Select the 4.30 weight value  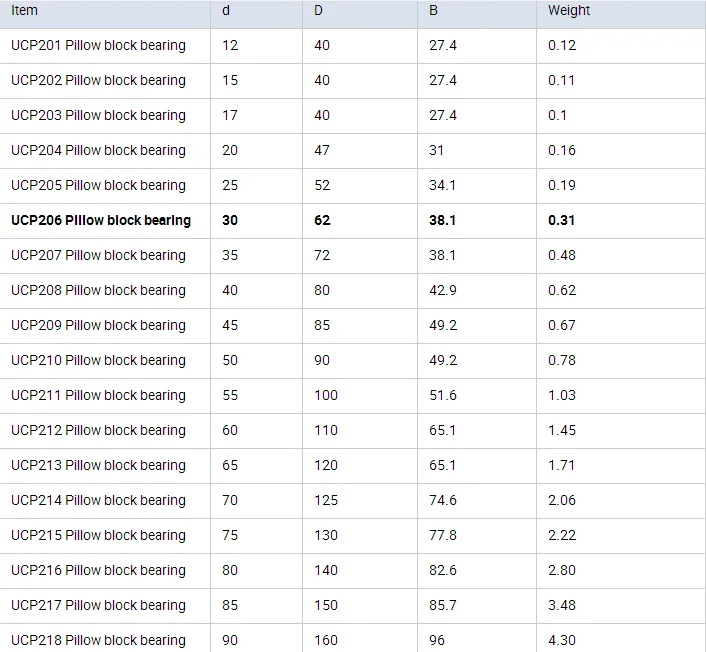pos(562,640)
